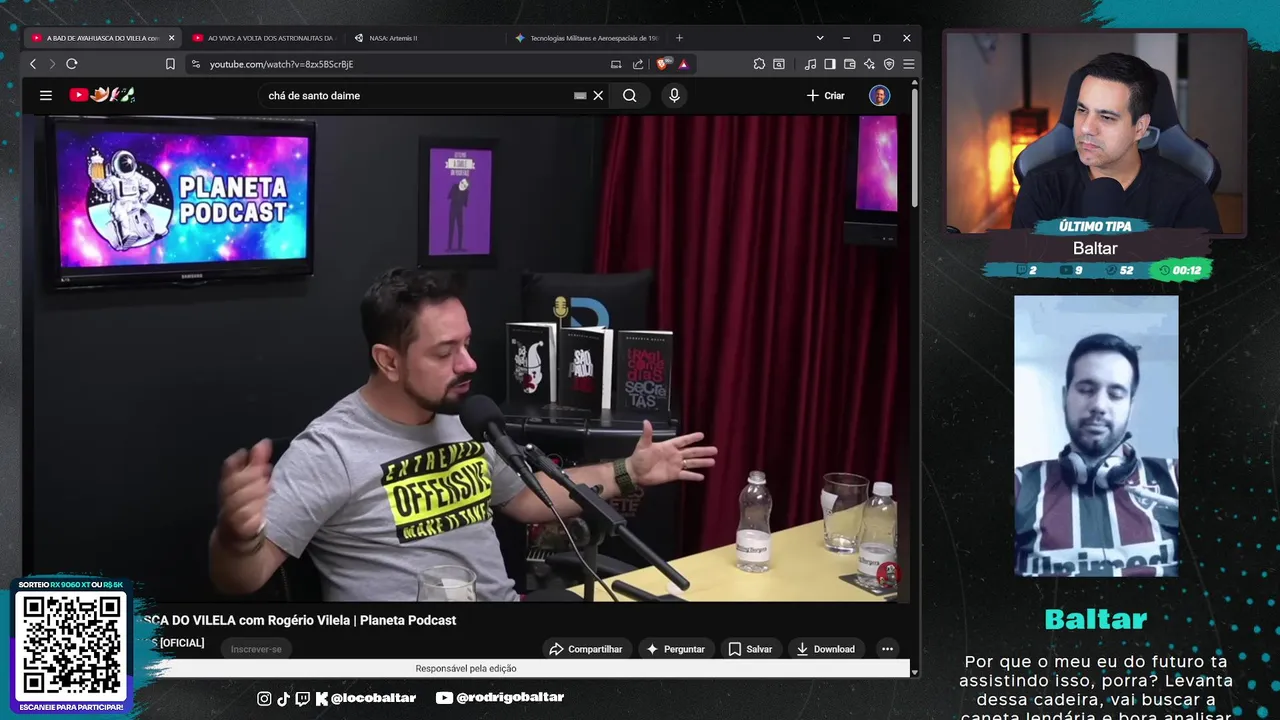The image size is (1280, 720).
Task: Click the browser vertical scrollbar thumb
Action: click(914, 150)
